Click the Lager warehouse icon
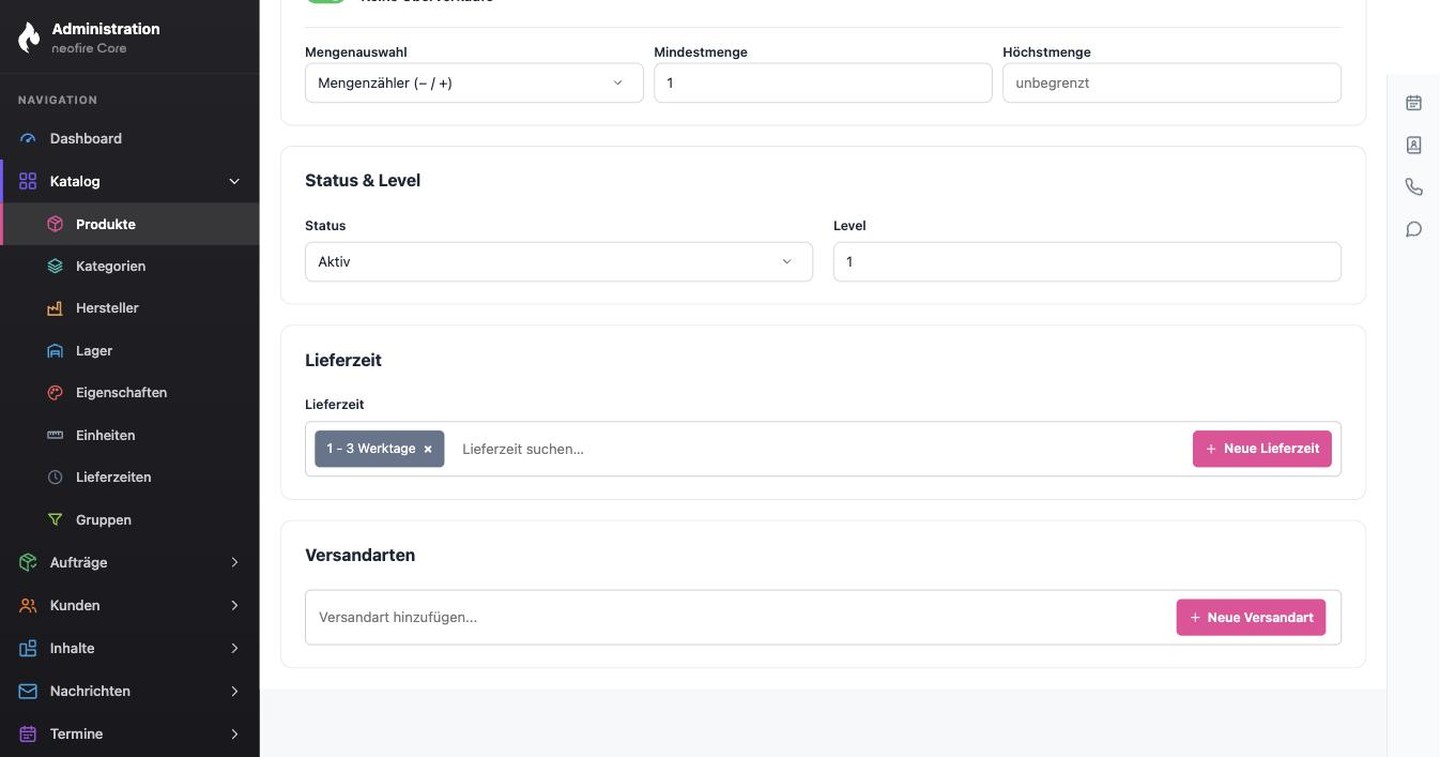 tap(55, 351)
